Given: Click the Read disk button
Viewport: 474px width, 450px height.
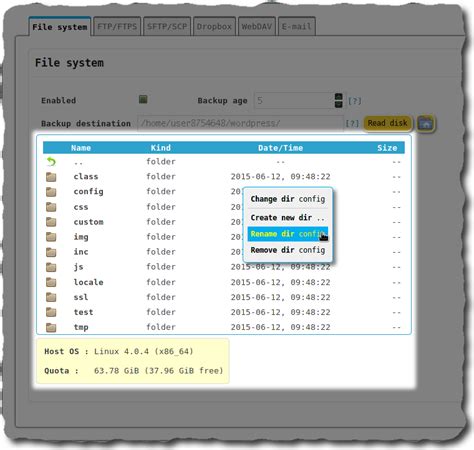Looking at the screenshot, I should point(388,123).
